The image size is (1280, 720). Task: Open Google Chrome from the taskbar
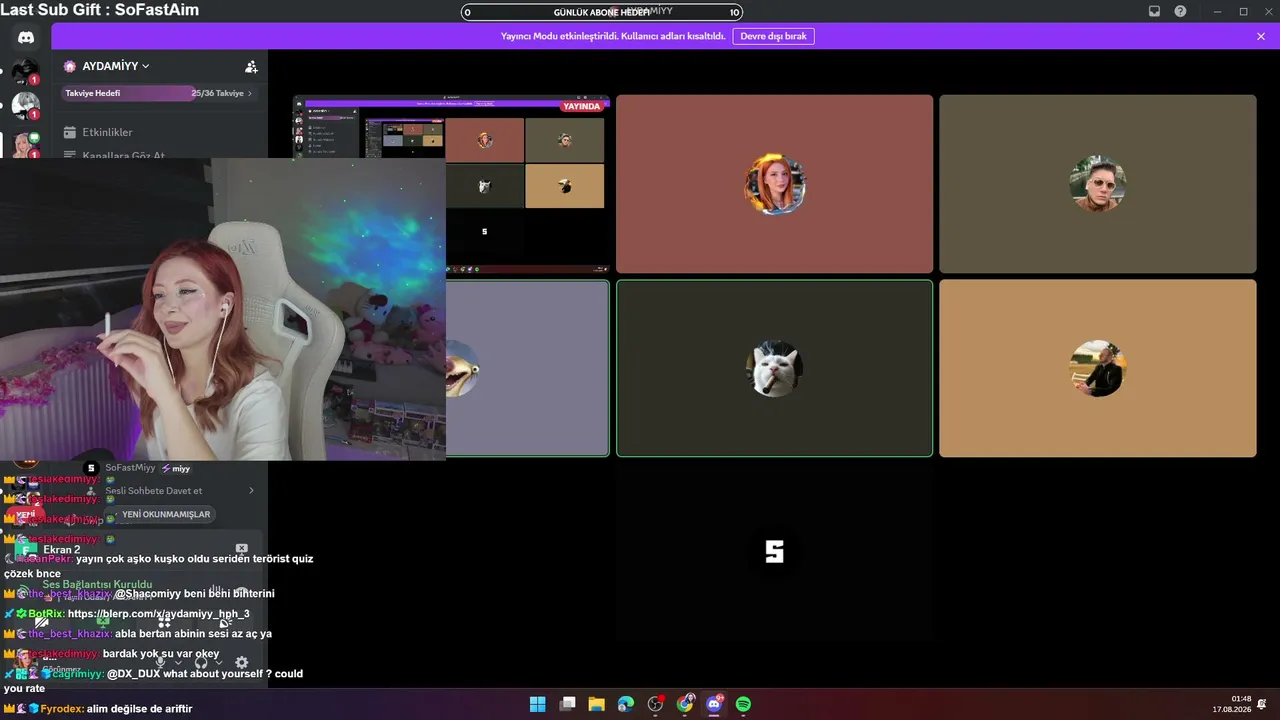(x=685, y=704)
